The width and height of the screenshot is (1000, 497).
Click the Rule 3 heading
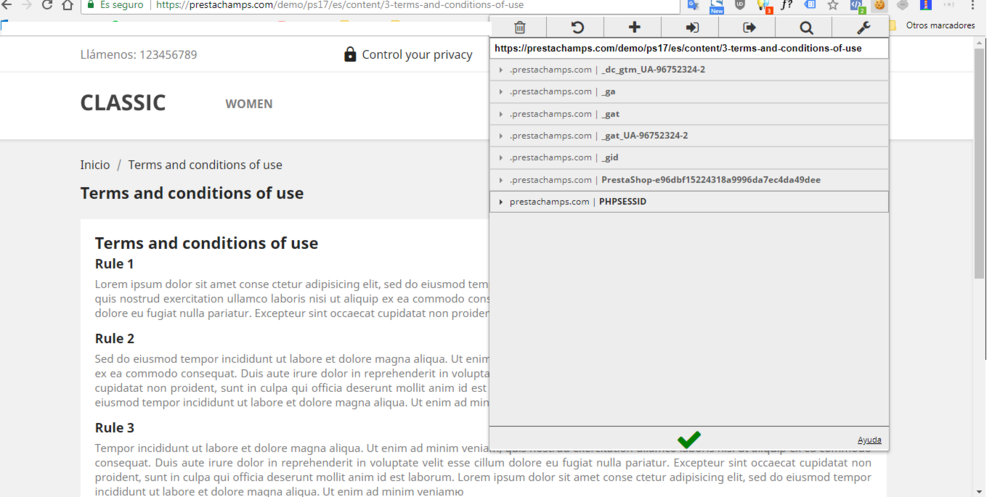(115, 427)
